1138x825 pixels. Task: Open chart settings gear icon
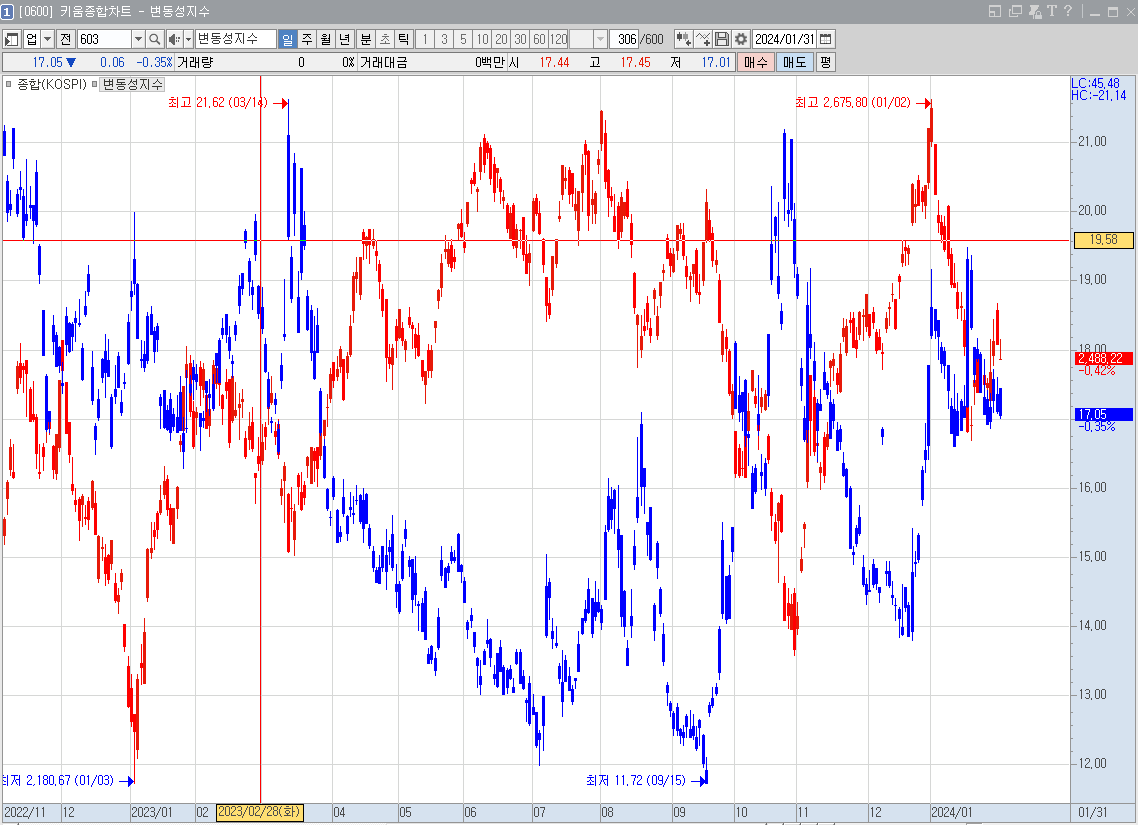tap(741, 39)
